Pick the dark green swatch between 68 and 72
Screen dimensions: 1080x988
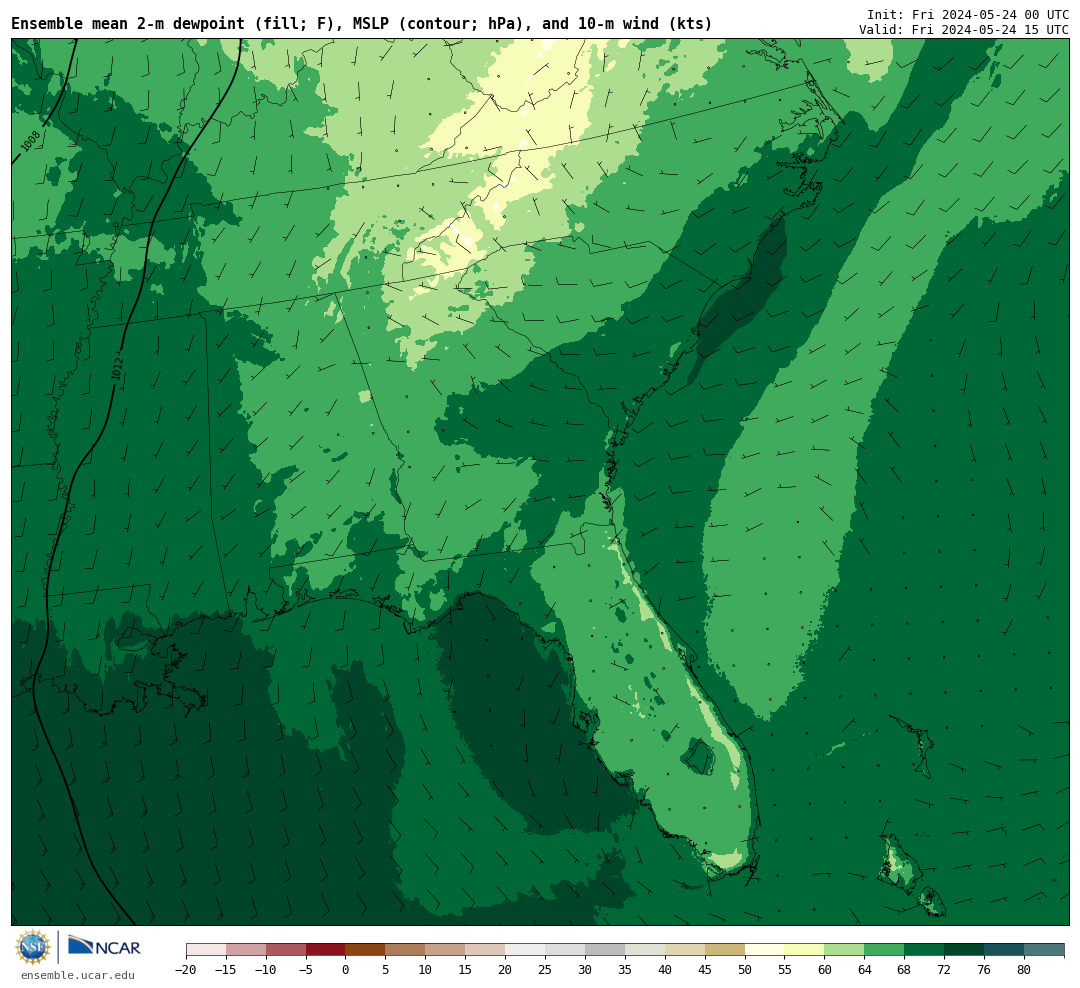pos(925,950)
